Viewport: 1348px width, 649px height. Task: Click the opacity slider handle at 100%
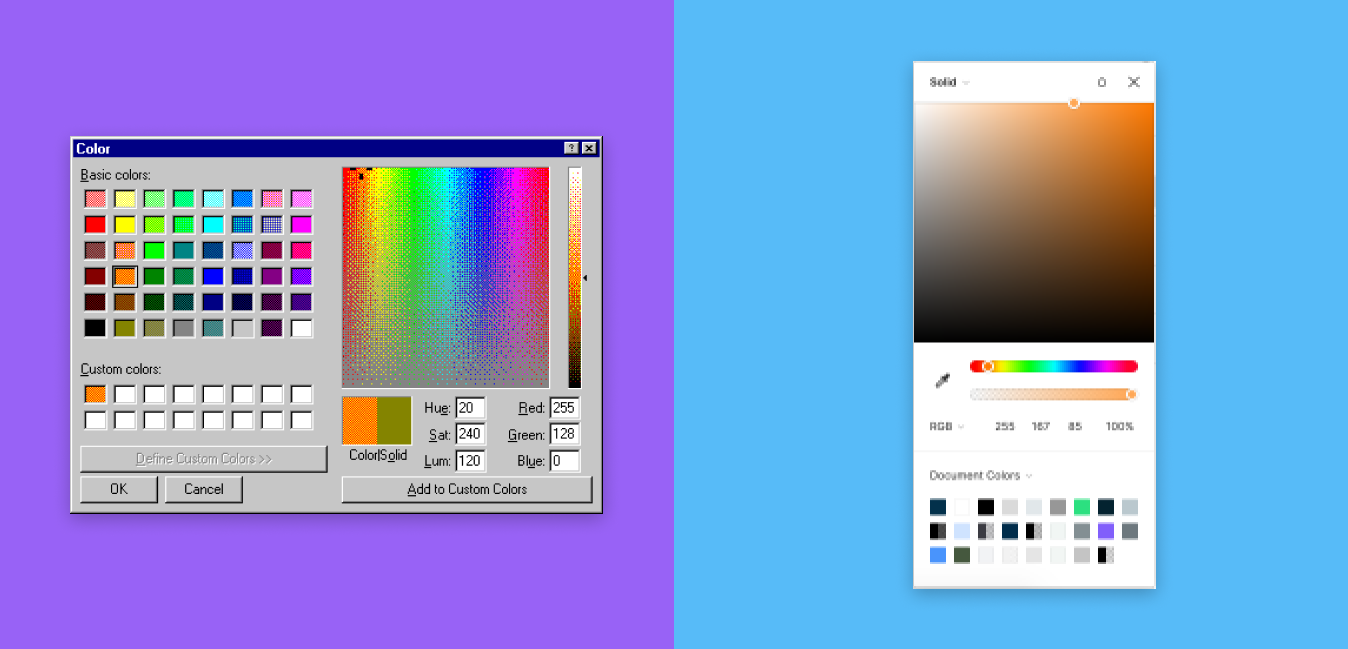(1131, 393)
